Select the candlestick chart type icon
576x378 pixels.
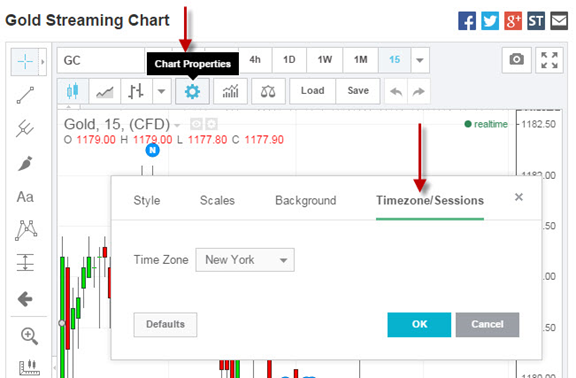point(73,91)
